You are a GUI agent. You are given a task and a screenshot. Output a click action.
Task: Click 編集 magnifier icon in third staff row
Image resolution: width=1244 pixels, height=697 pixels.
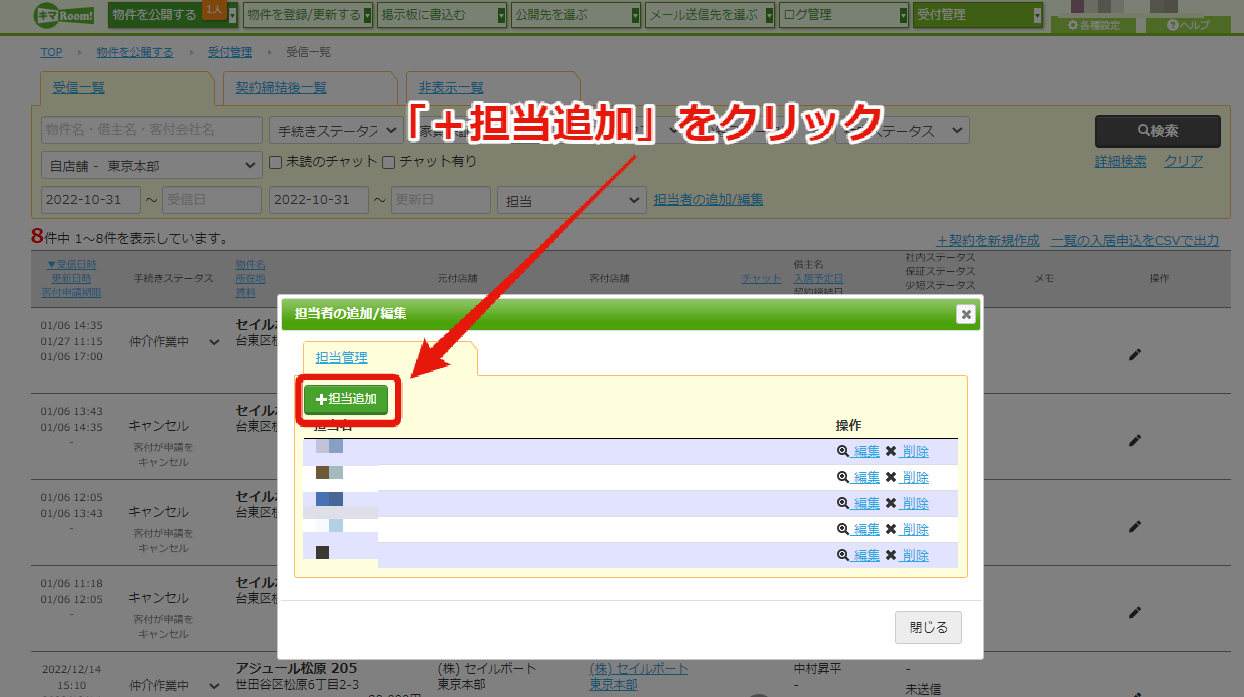(843, 503)
